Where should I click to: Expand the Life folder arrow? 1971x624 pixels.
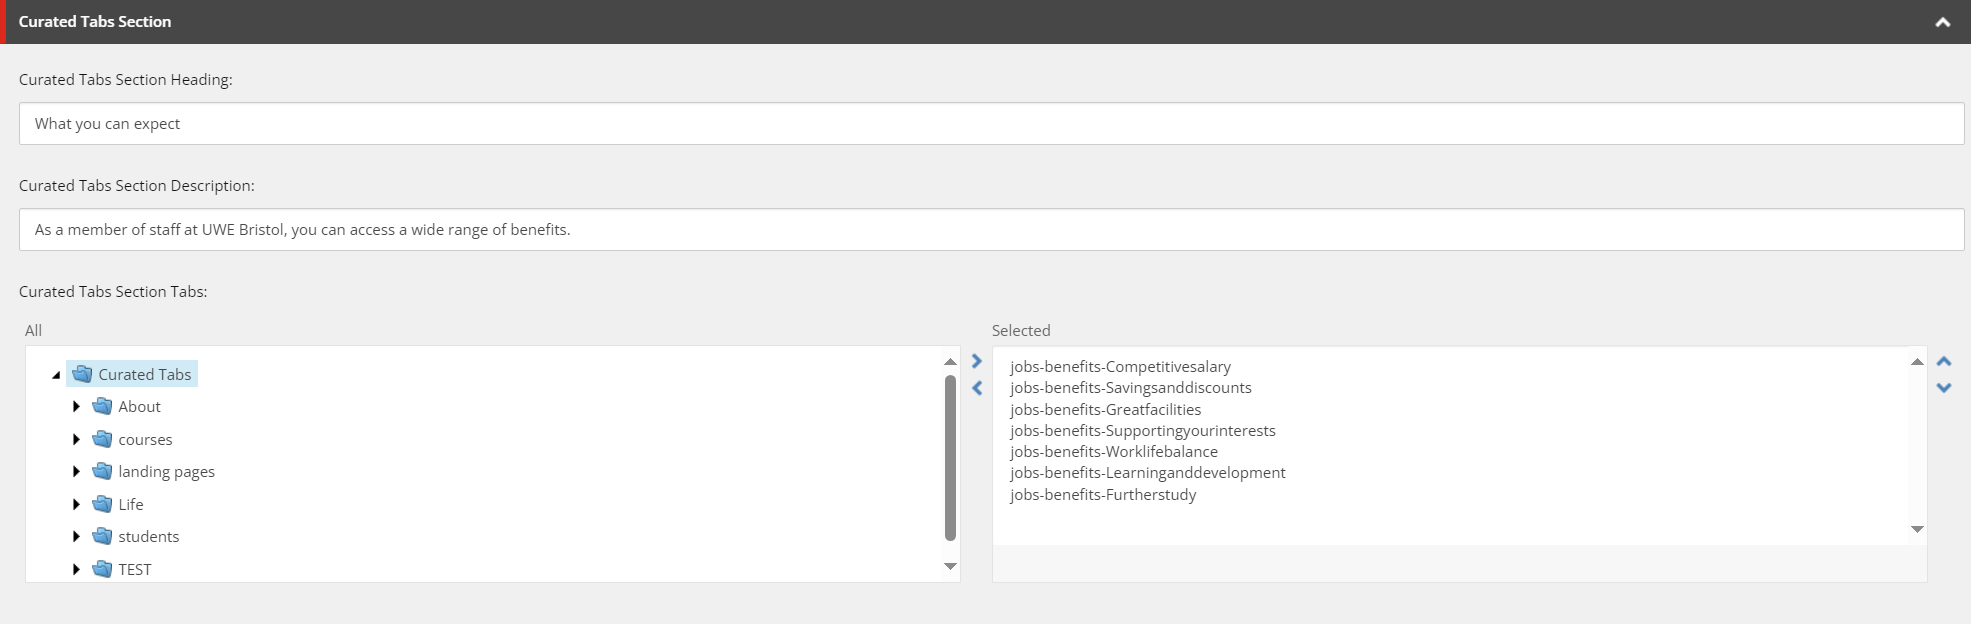76,505
